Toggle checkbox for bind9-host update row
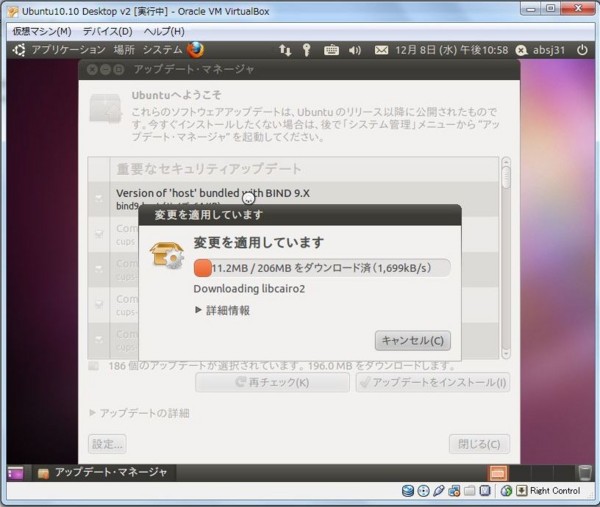Image resolution: width=600 pixels, height=507 pixels. point(99,199)
